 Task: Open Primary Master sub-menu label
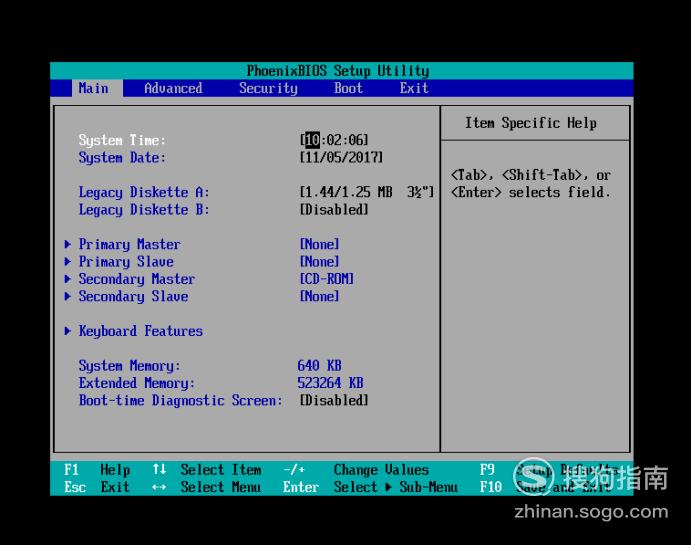[130, 245]
